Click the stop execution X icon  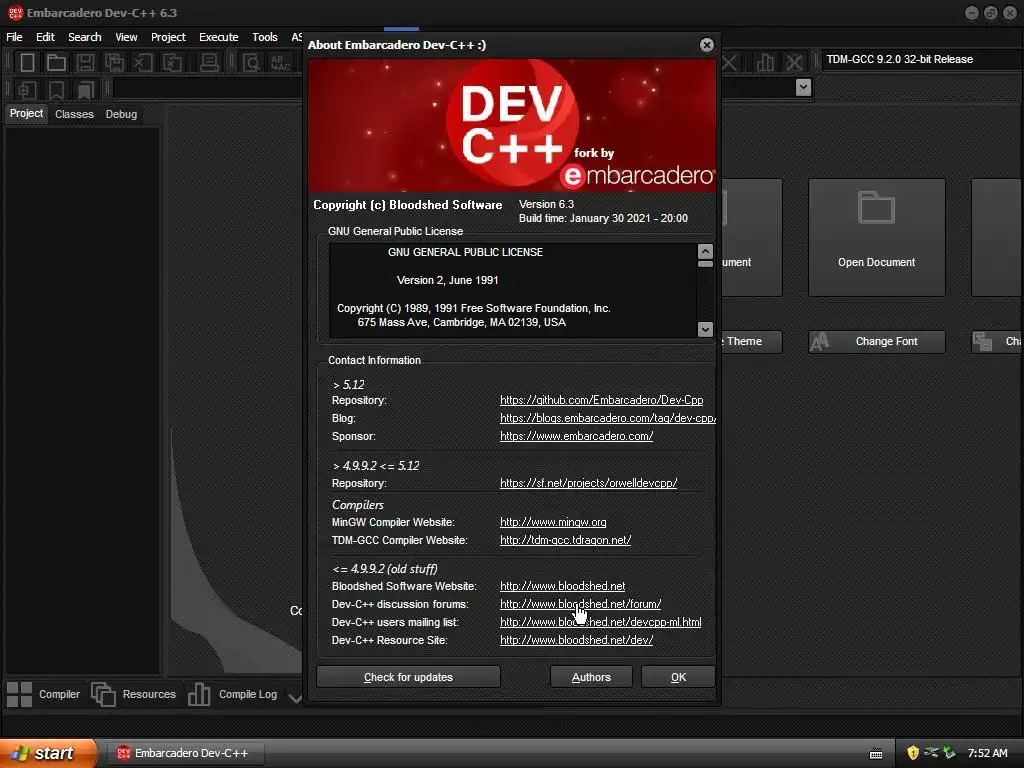[729, 63]
